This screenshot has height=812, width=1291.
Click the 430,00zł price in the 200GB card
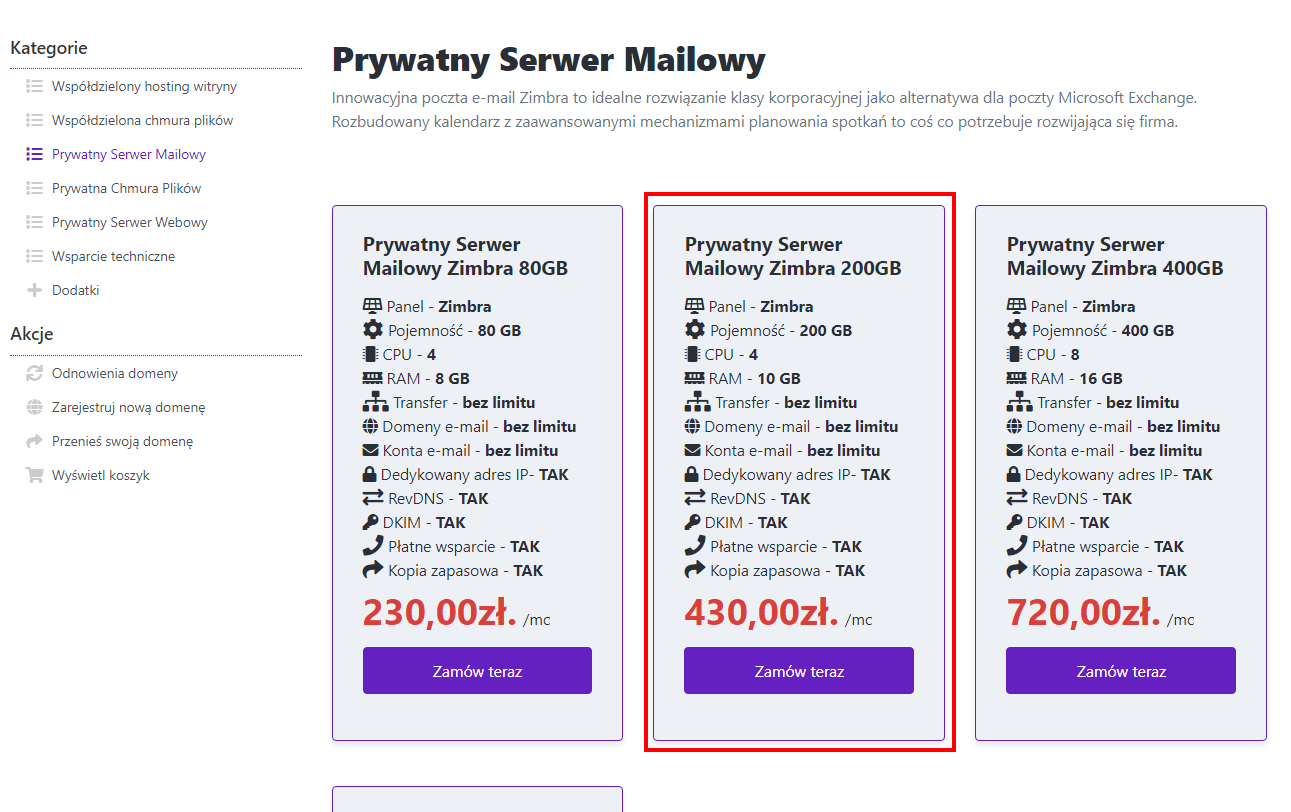pos(761,612)
